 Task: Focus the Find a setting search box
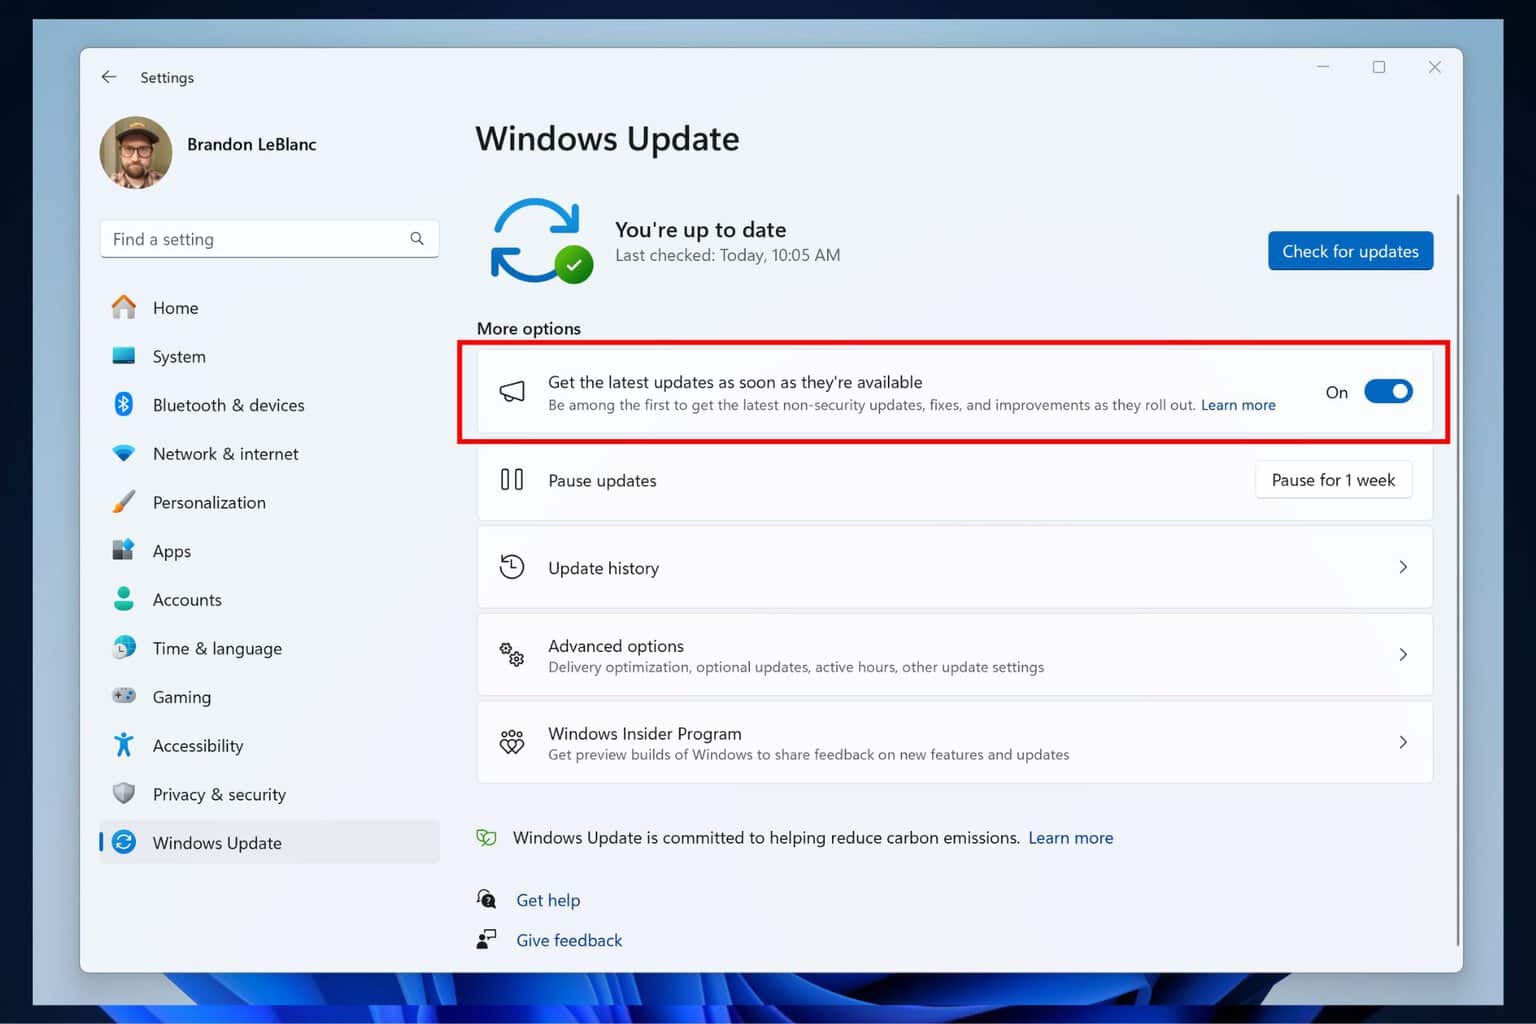(x=269, y=239)
